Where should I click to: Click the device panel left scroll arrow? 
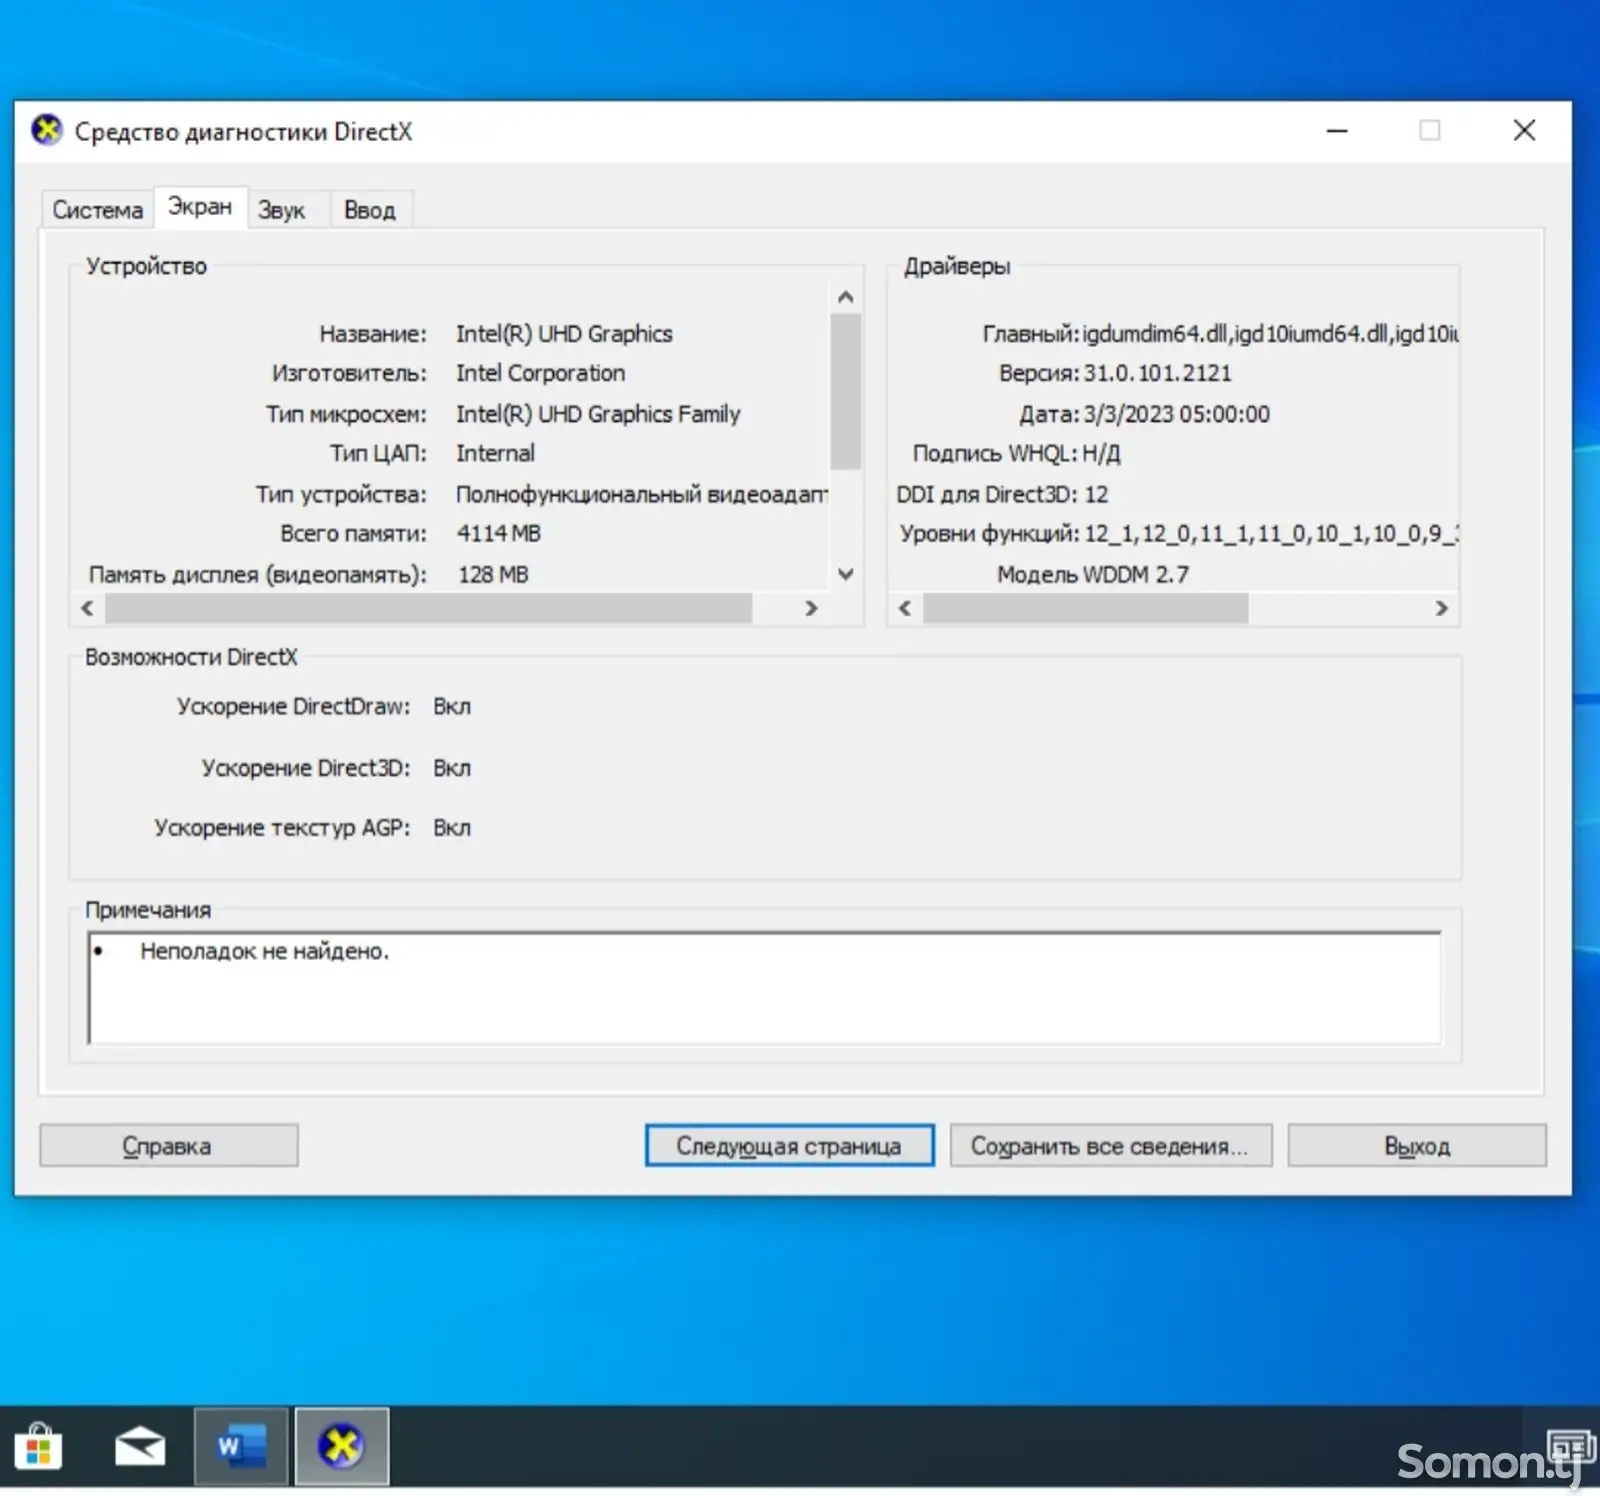(x=87, y=608)
